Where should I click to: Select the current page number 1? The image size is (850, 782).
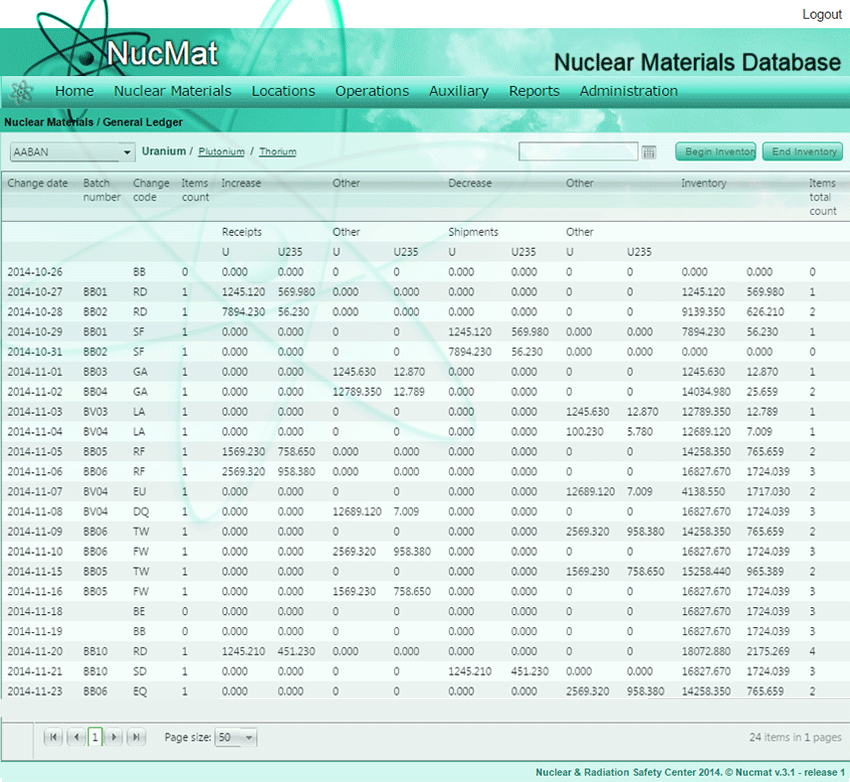tap(95, 737)
